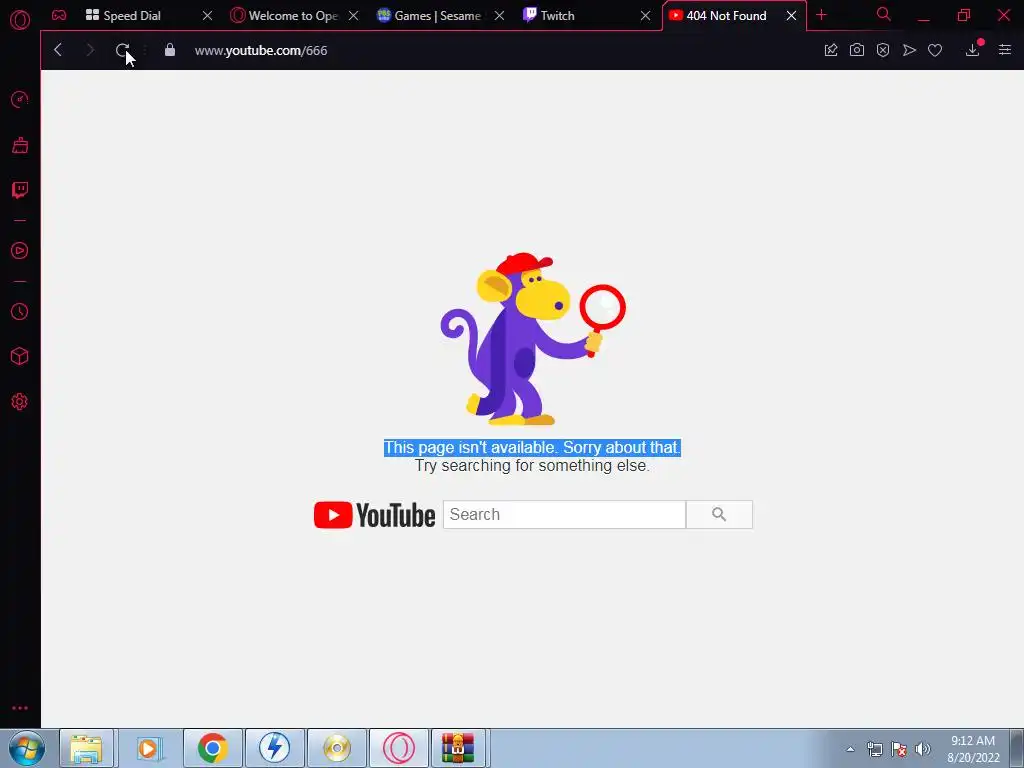1024x768 pixels.
Task: Open the edit/pinboard icon in address bar
Action: click(x=831, y=50)
